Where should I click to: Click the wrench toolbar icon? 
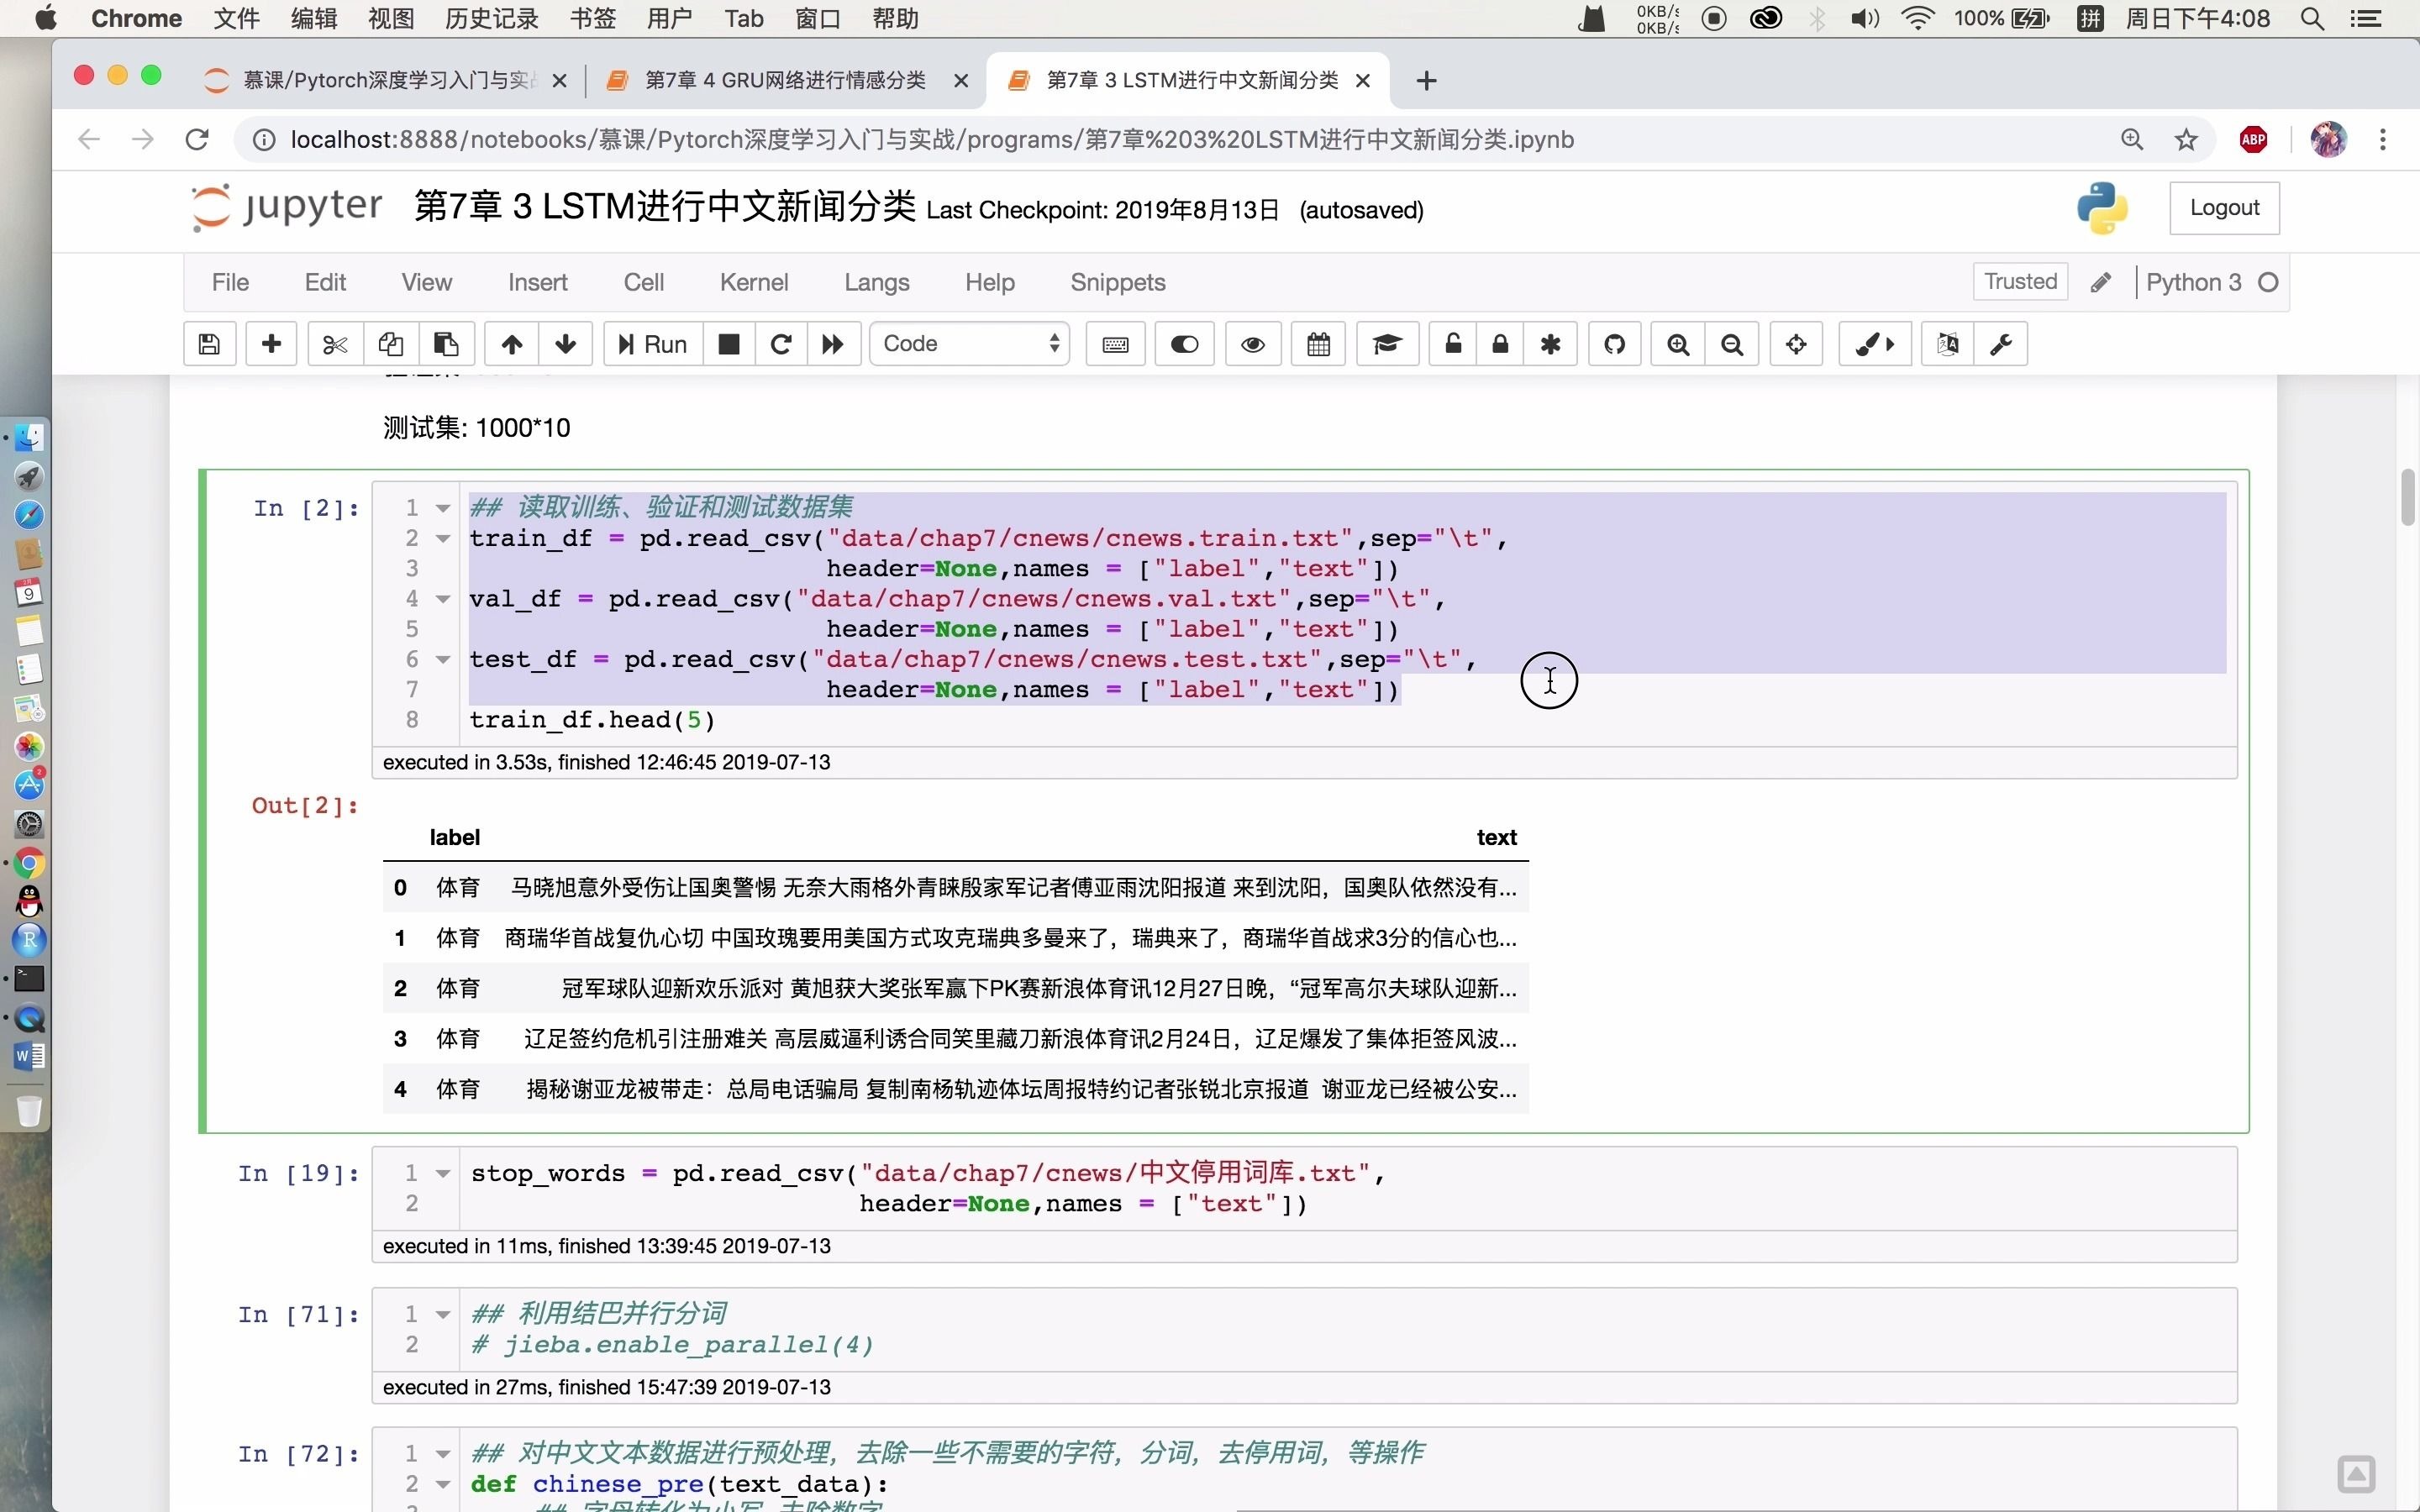click(x=2001, y=344)
